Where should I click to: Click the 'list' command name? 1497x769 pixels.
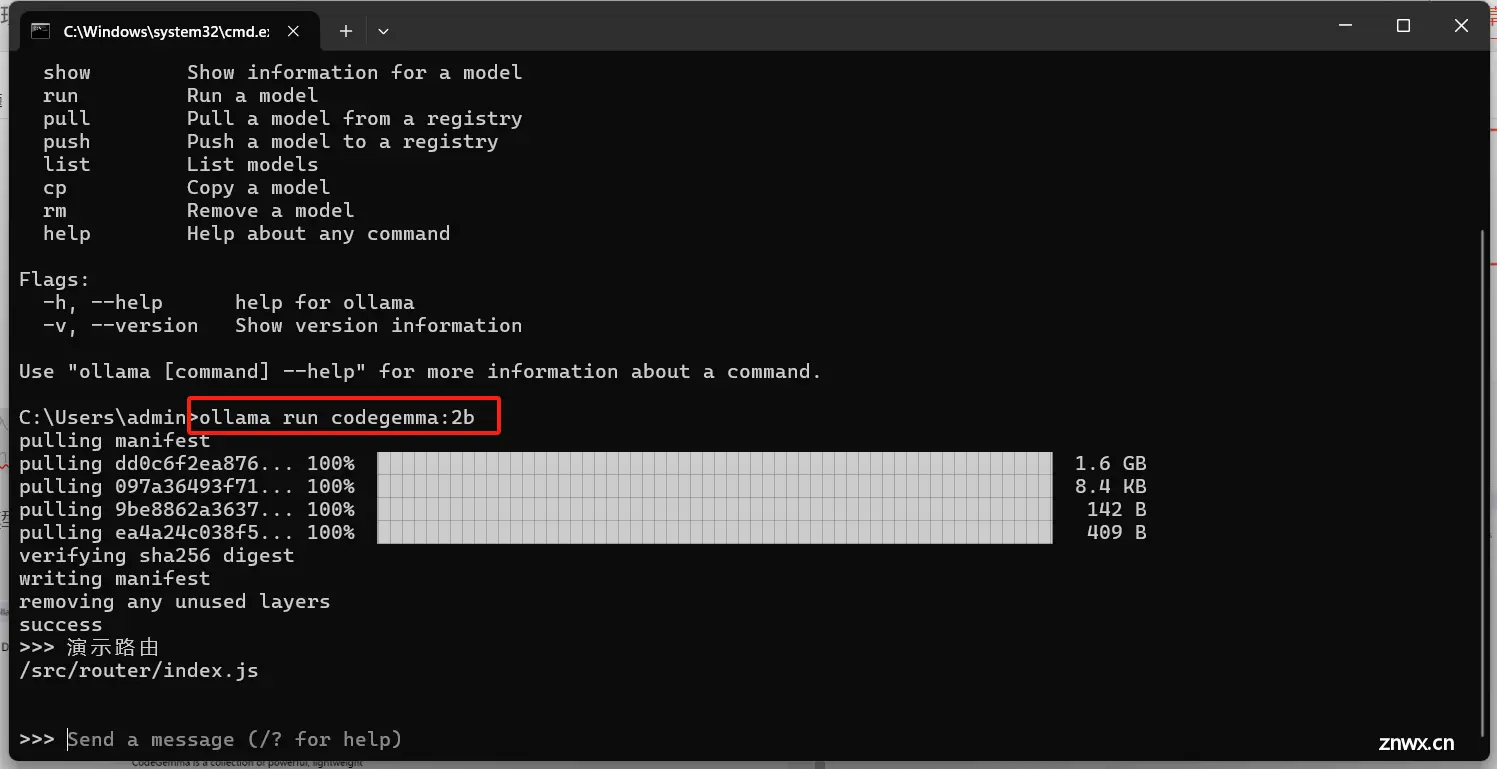[x=67, y=164]
